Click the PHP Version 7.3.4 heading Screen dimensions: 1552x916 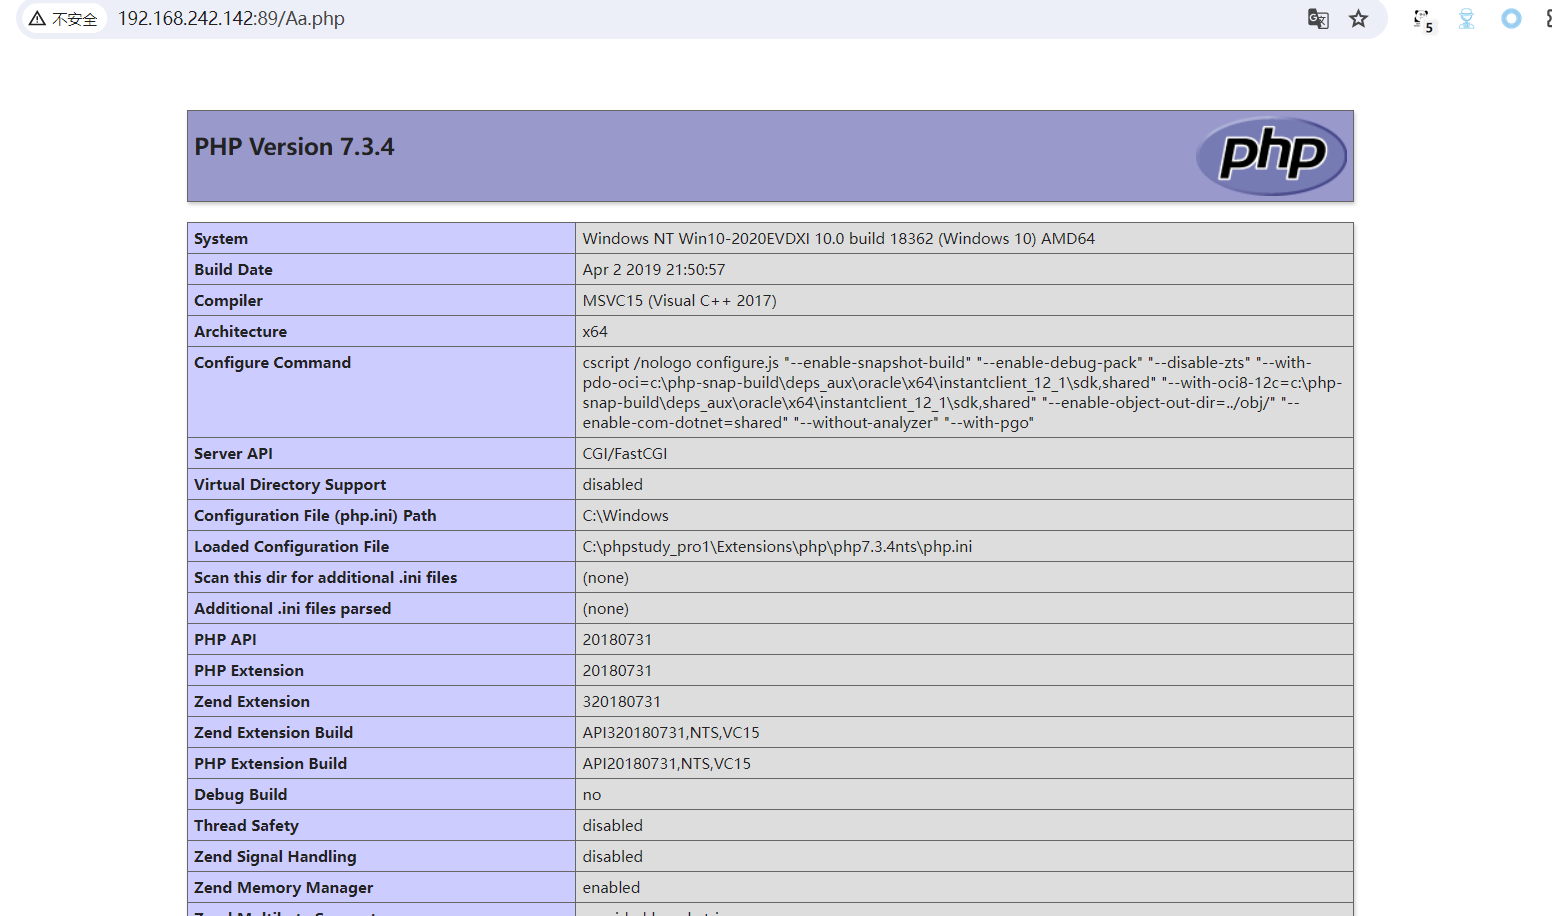click(294, 147)
